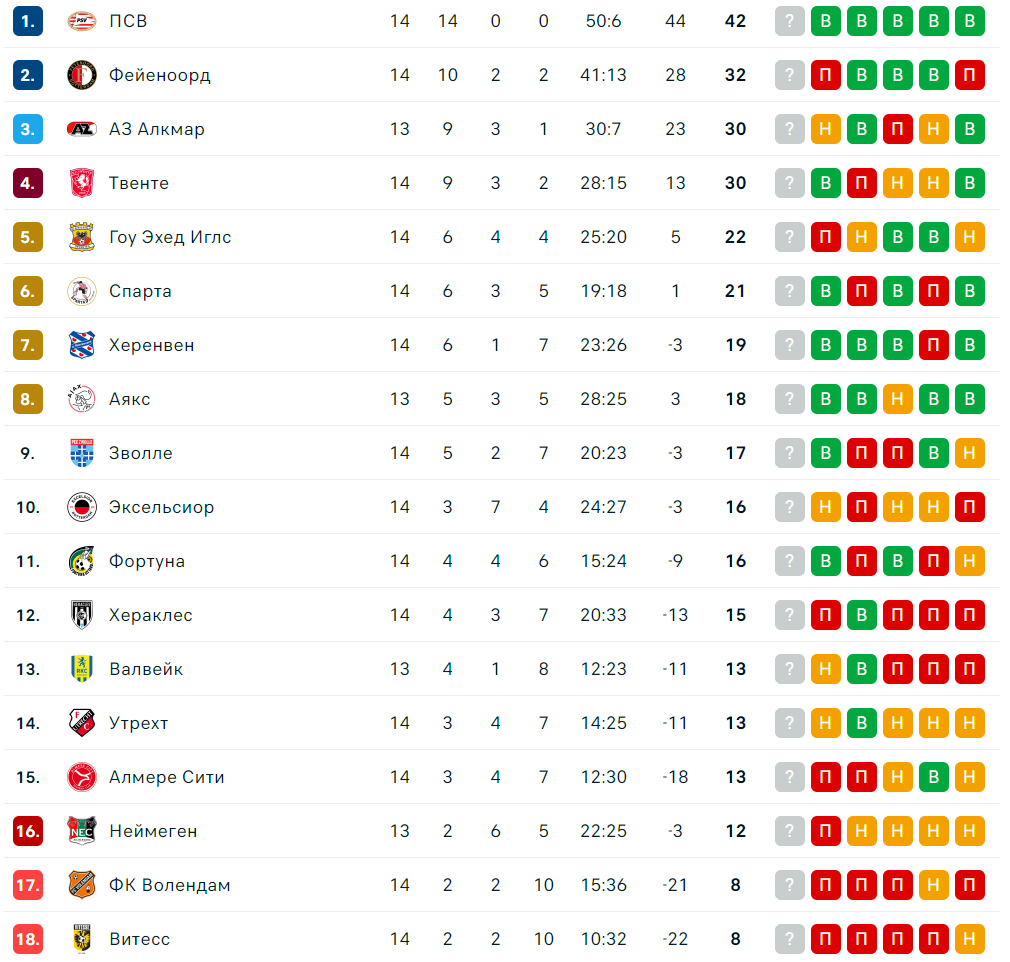Click the Feyenoord club crest

(82, 75)
